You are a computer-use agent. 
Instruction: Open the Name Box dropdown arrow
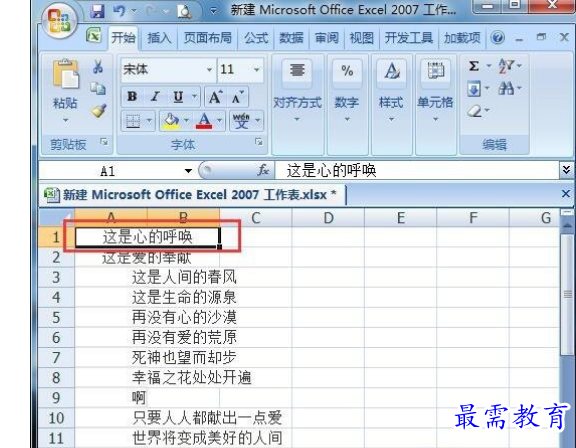tap(188, 171)
